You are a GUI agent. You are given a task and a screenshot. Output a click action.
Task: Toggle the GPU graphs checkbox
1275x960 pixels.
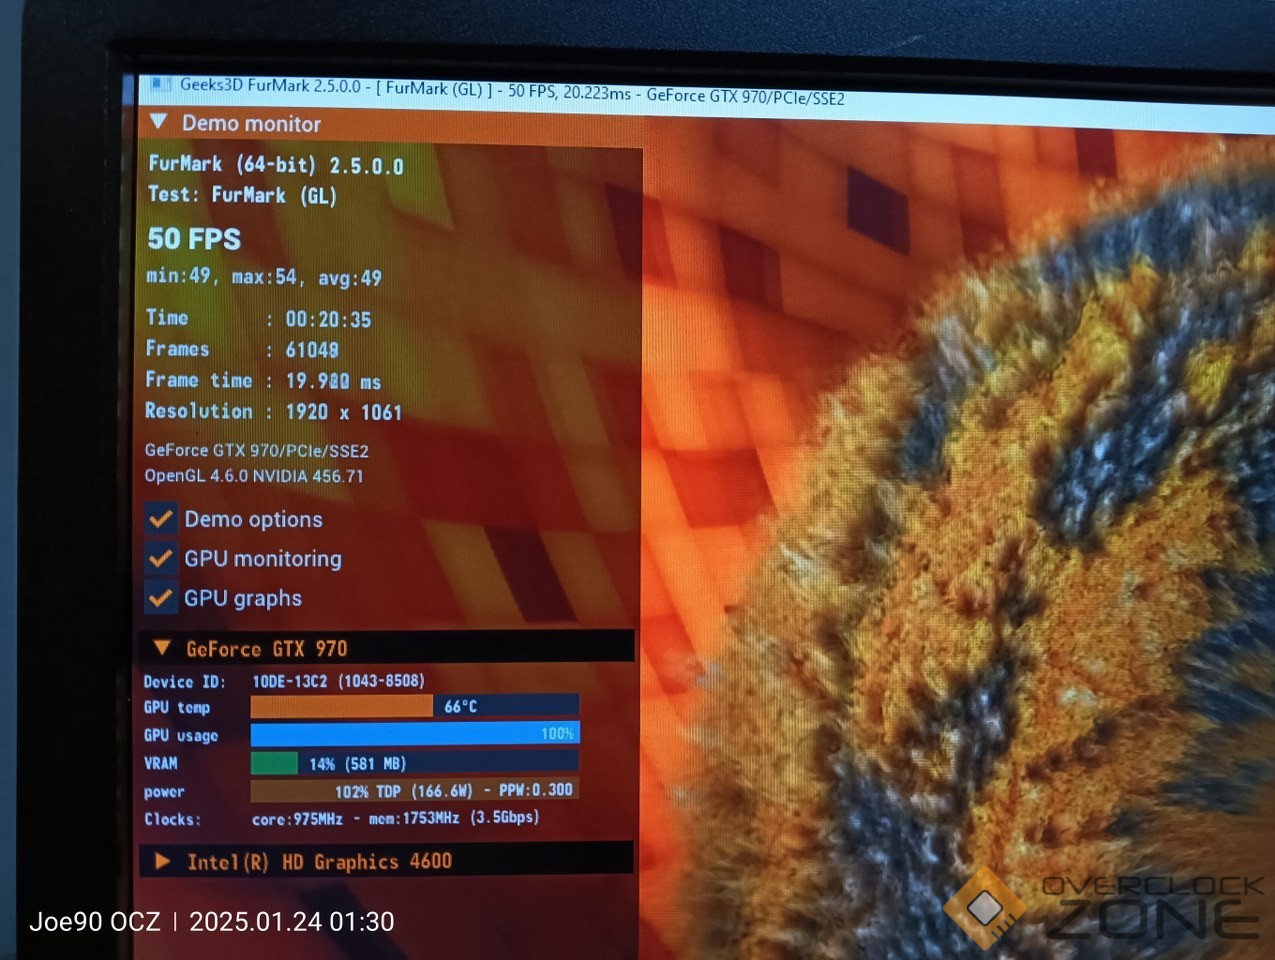[x=160, y=598]
